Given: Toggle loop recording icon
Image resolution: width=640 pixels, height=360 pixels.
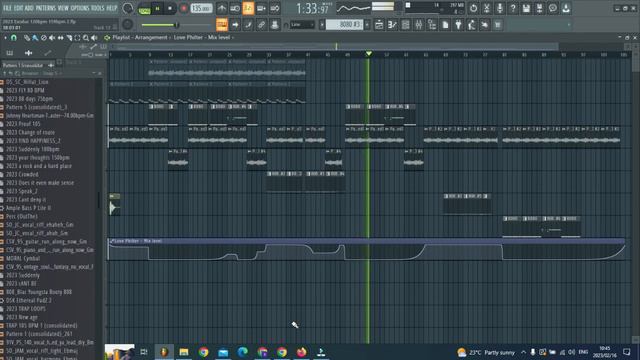Looking at the screenshot, I should [x=275, y=8].
